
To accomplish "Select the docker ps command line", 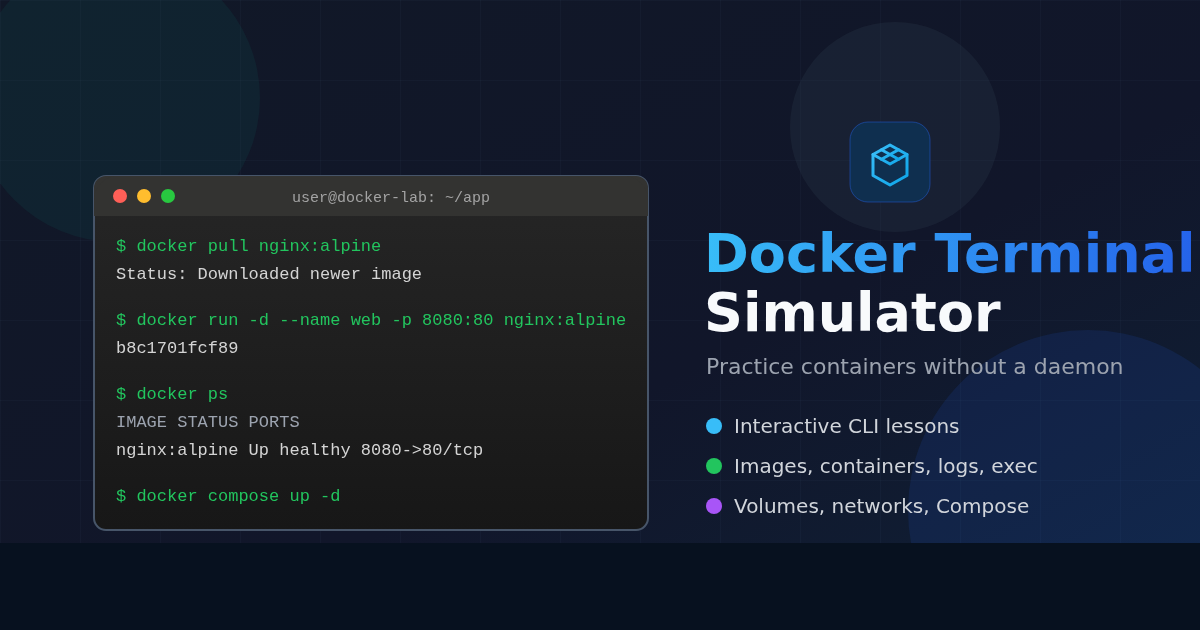I will (x=172, y=394).
